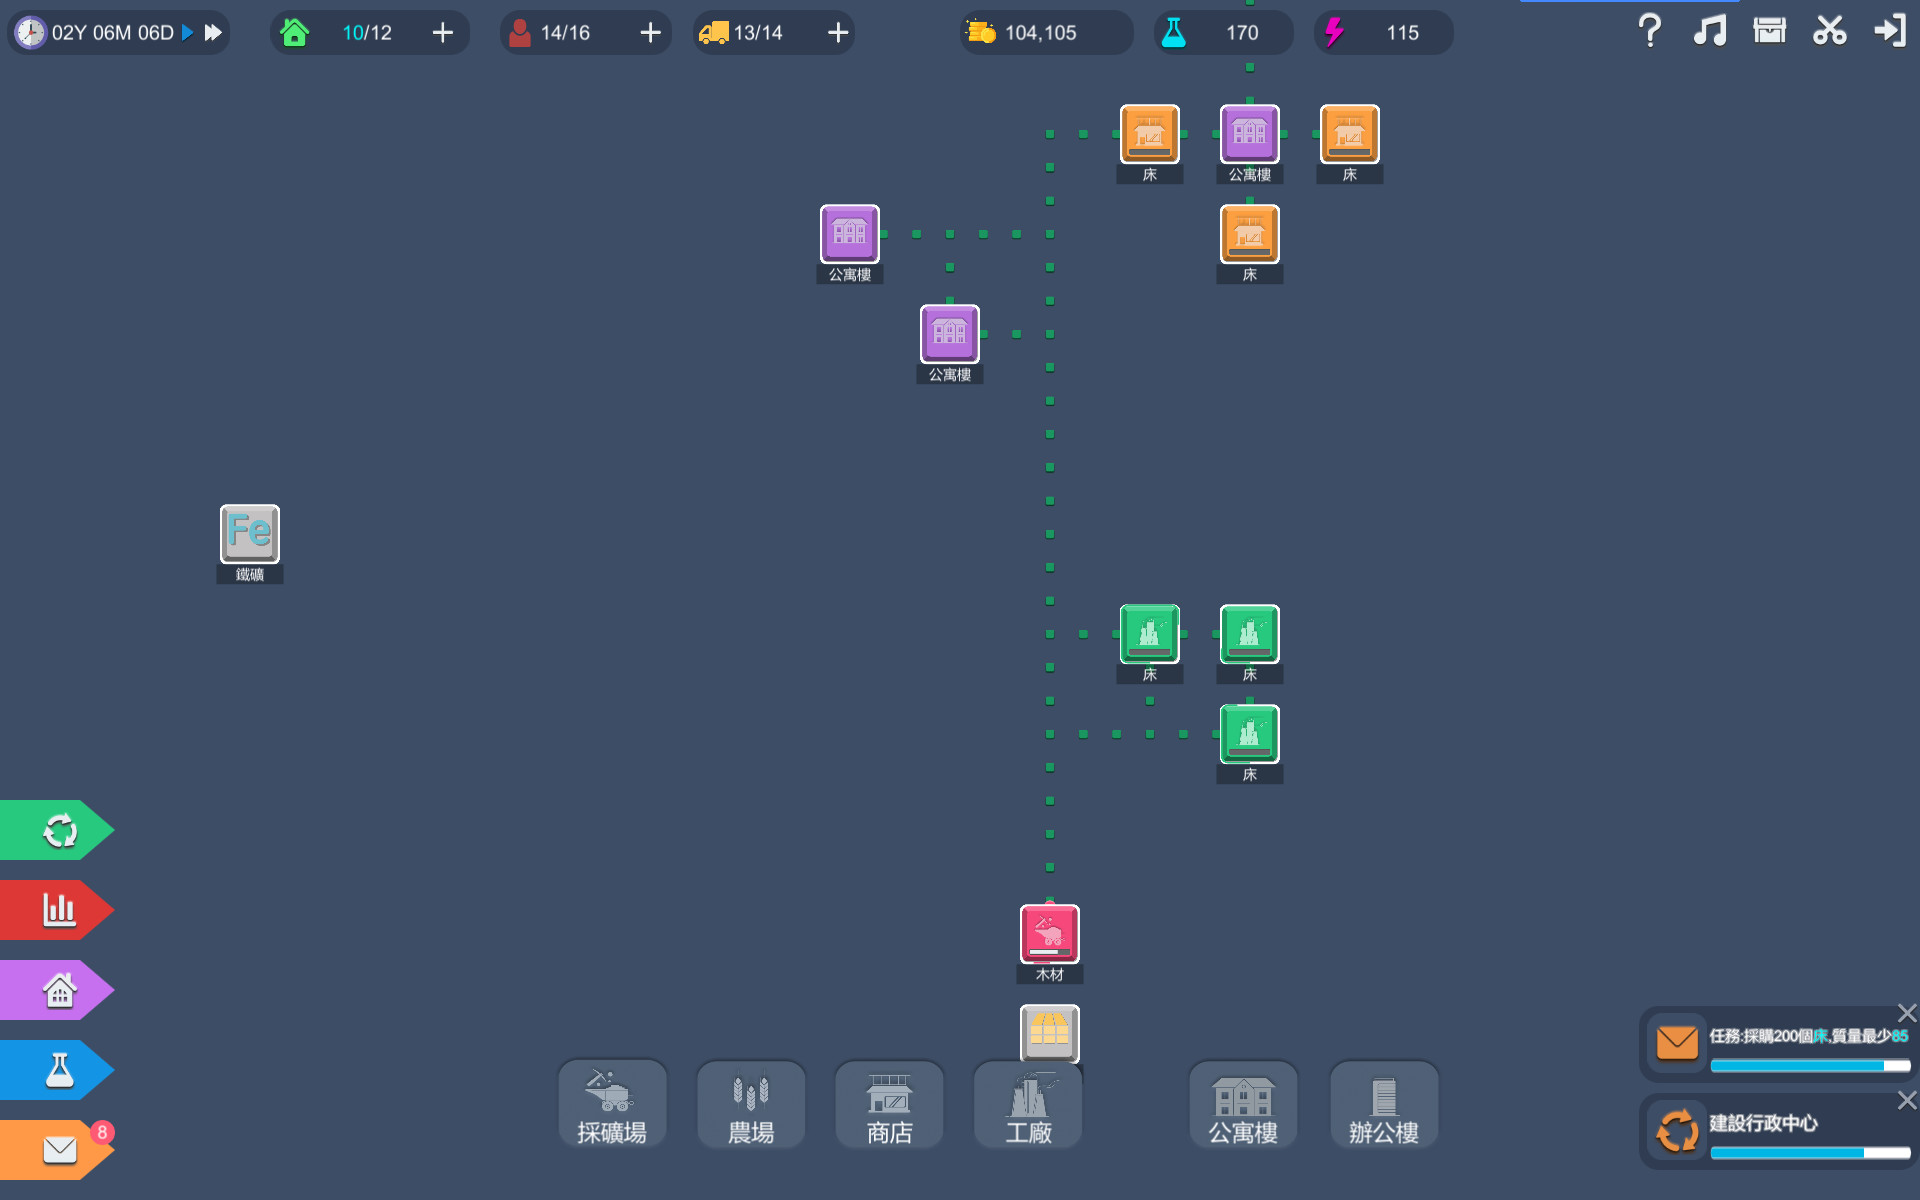The height and width of the screenshot is (1200, 1920).
Task: Toggle fast-forward game speed
Action: (x=212, y=32)
